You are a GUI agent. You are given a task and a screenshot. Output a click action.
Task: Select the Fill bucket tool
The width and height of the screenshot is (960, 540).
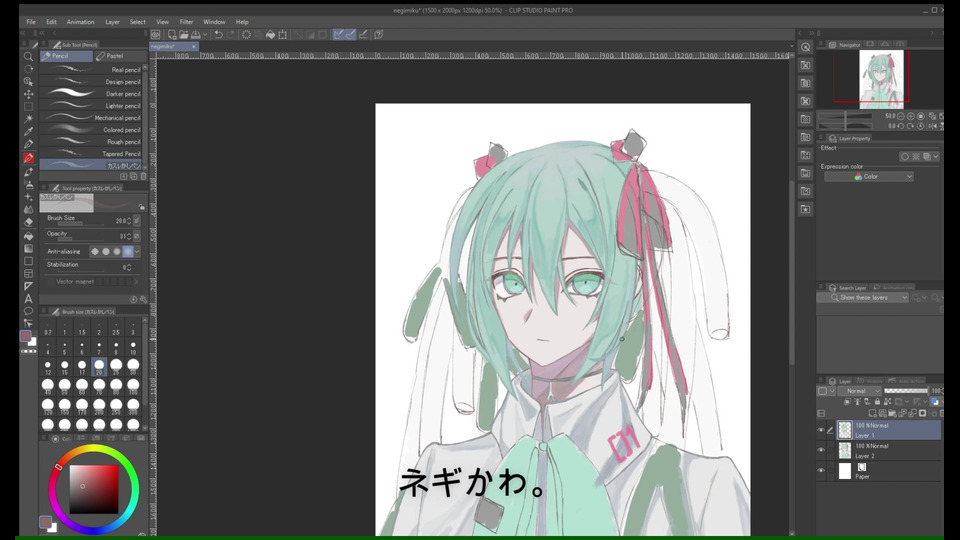[28, 236]
